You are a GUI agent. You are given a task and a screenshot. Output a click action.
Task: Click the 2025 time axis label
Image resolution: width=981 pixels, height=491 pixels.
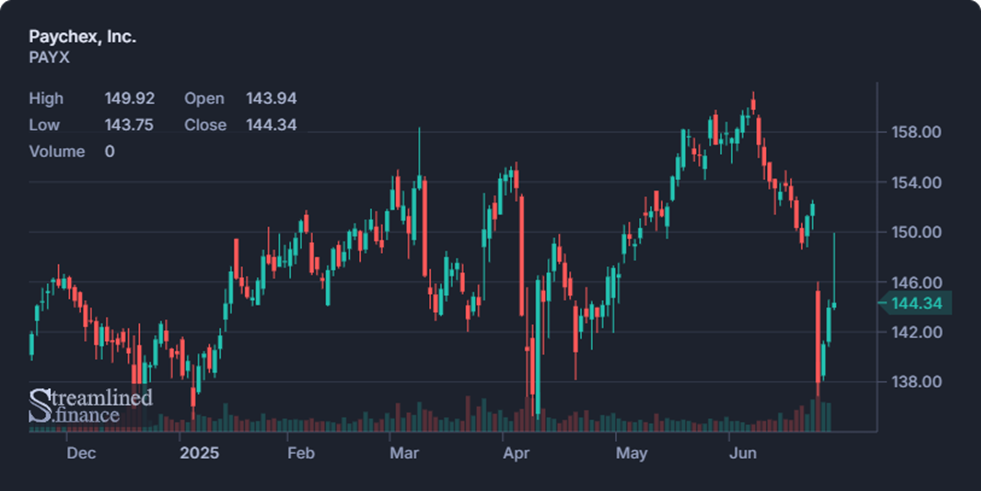coord(200,453)
